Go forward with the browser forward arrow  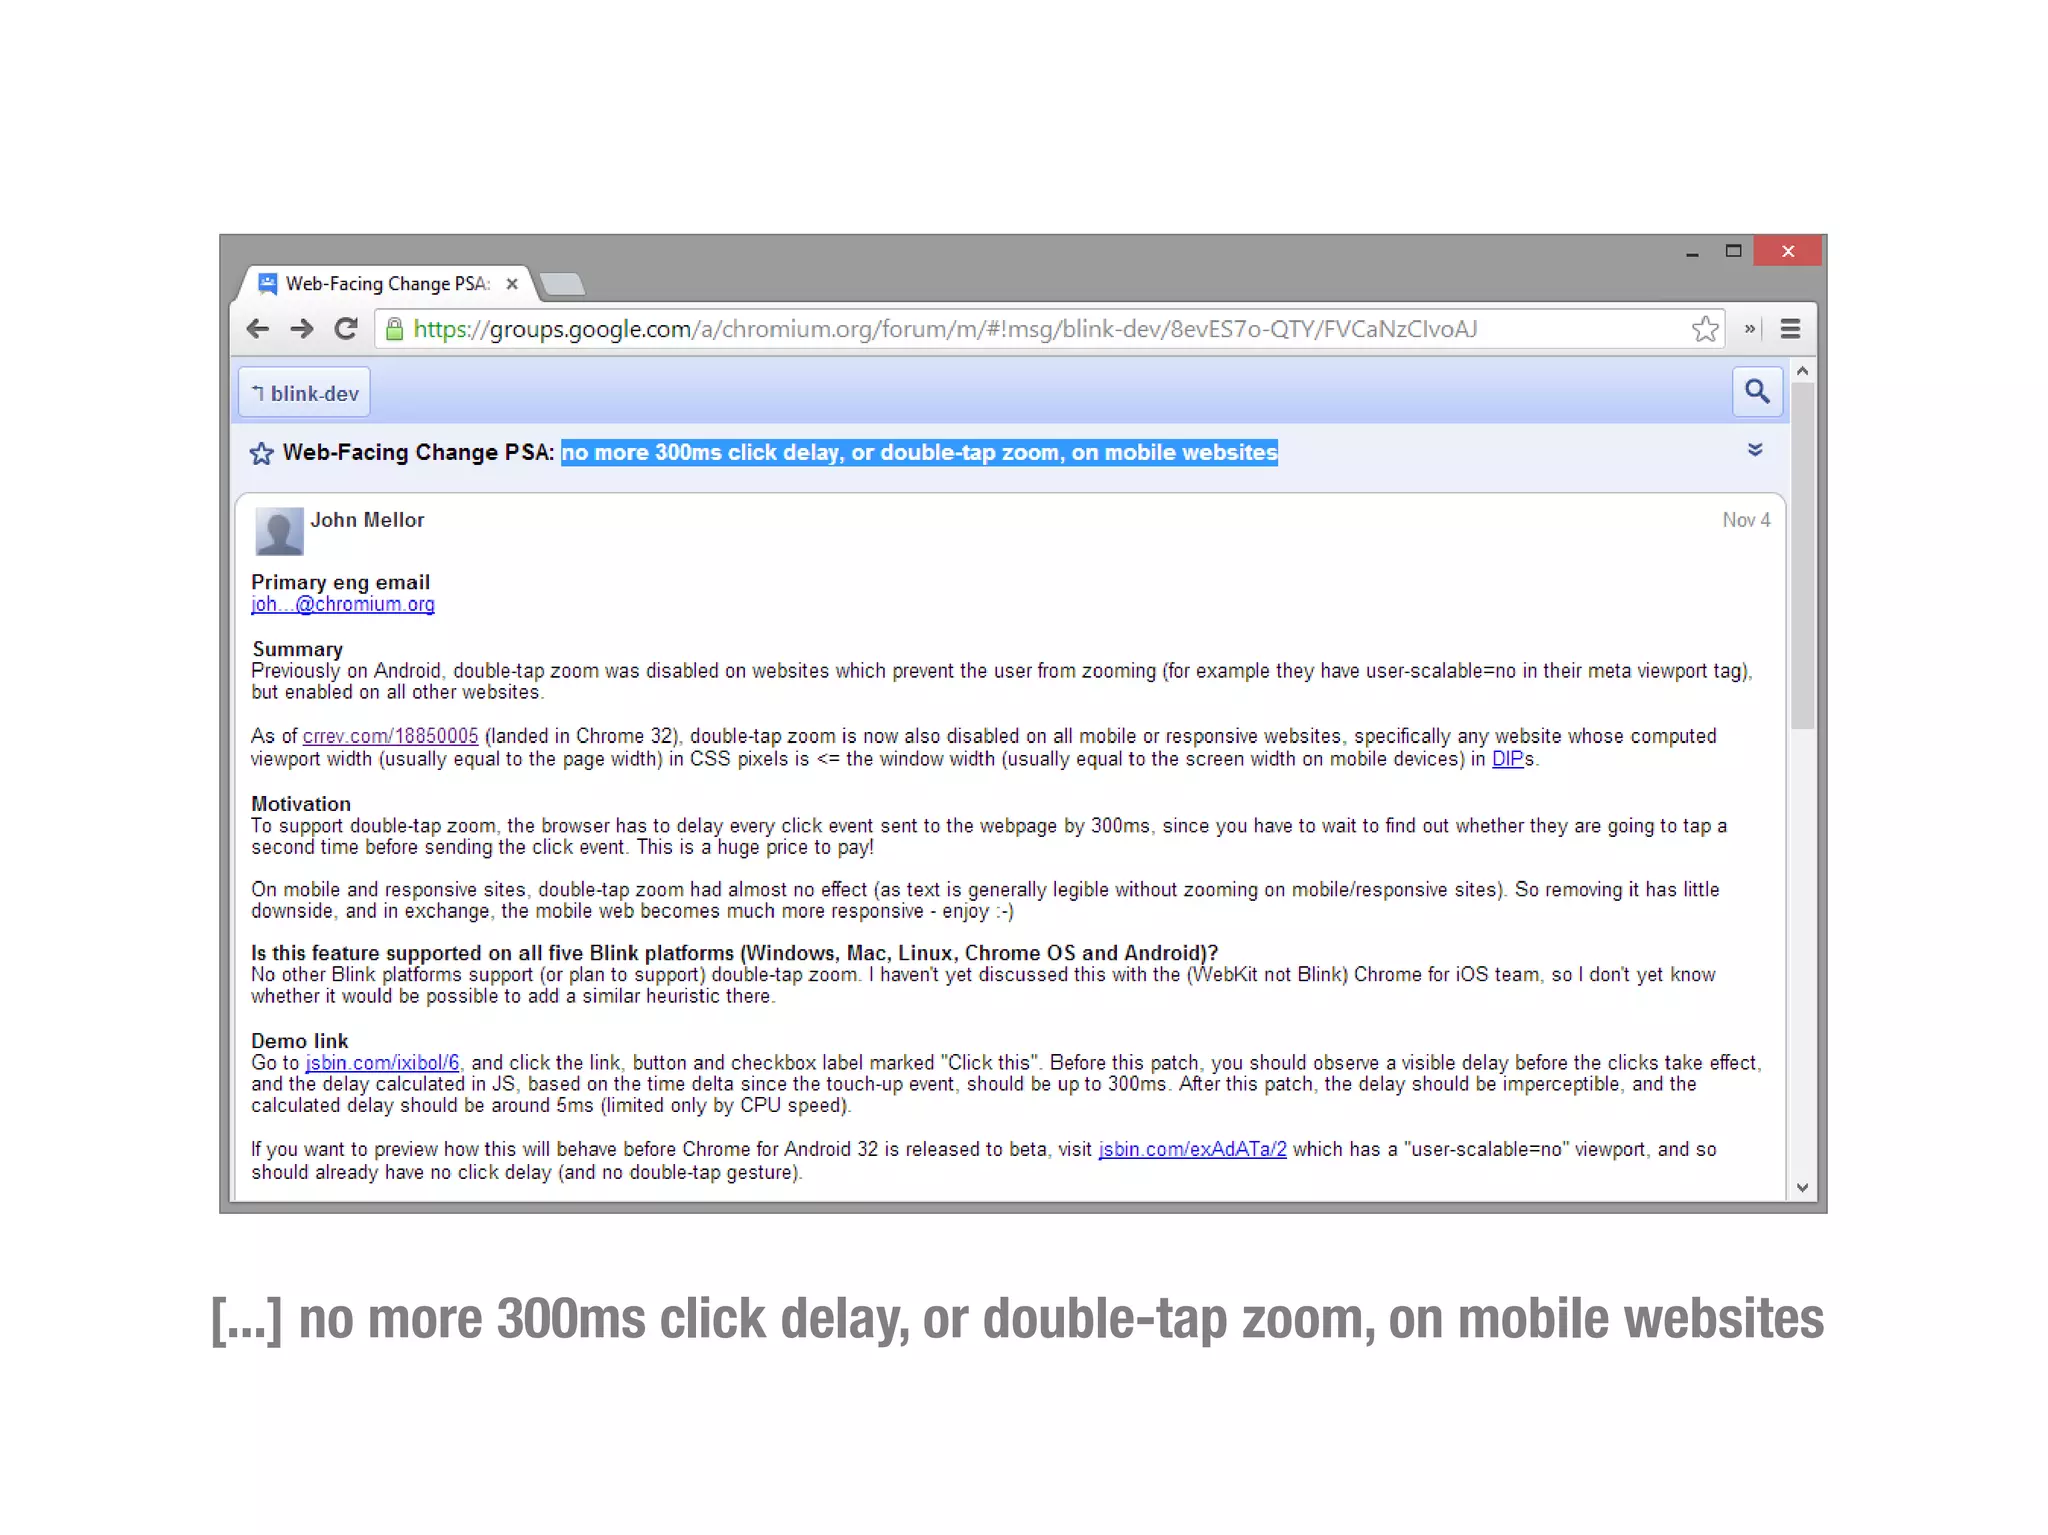pos(301,329)
